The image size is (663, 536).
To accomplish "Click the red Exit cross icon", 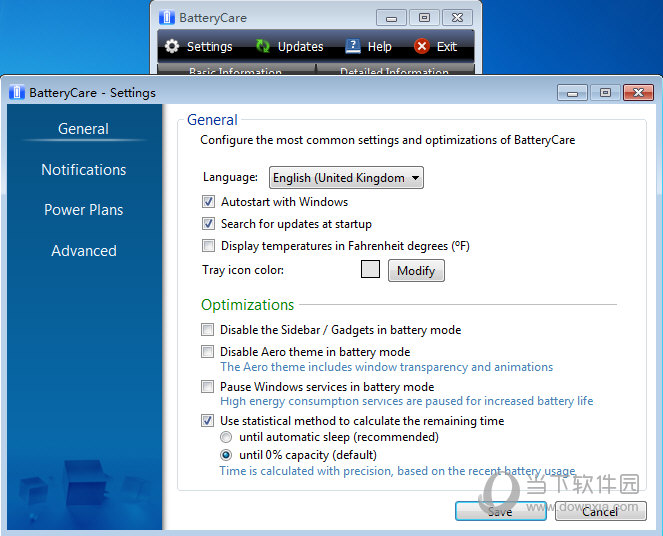I will (422, 46).
